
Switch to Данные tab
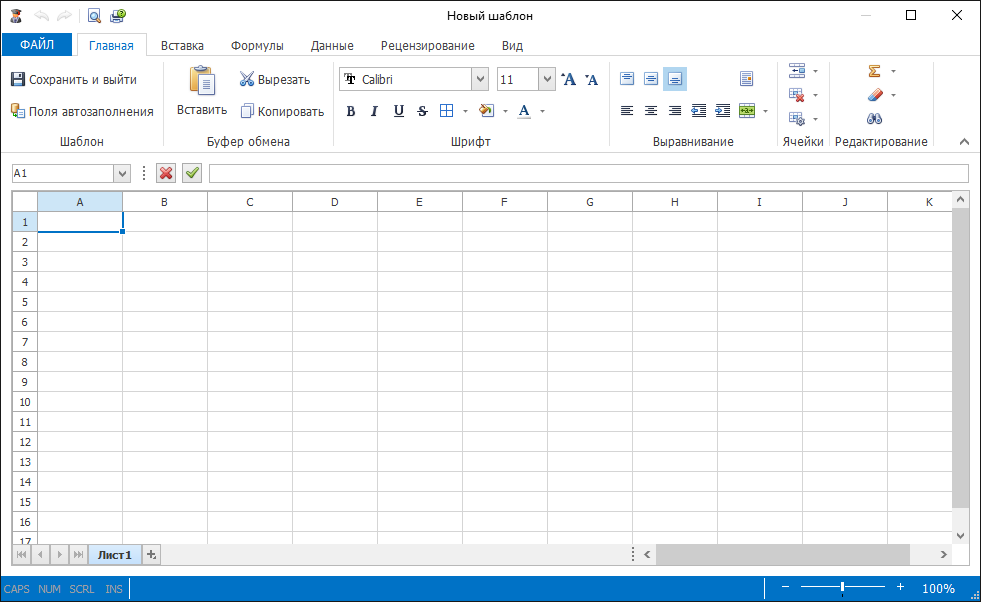pos(332,45)
